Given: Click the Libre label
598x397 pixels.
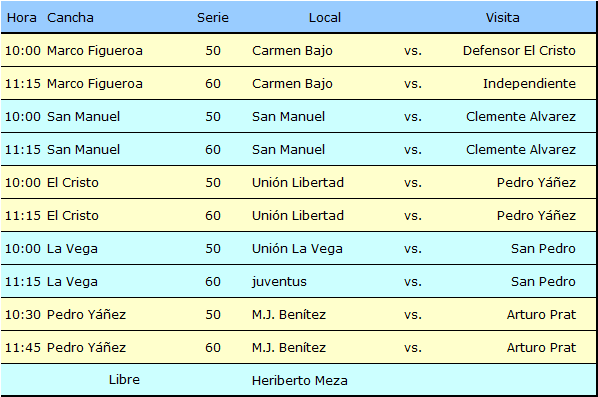Looking at the screenshot, I should click(124, 379).
